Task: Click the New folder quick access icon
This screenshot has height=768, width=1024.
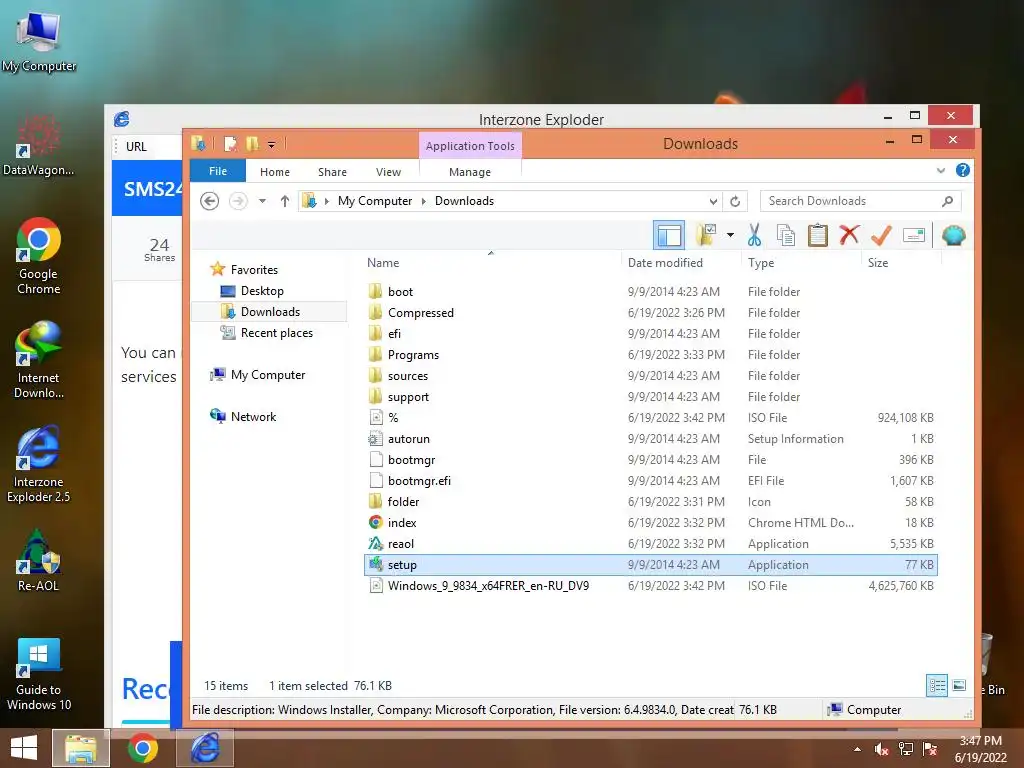Action: (252, 144)
